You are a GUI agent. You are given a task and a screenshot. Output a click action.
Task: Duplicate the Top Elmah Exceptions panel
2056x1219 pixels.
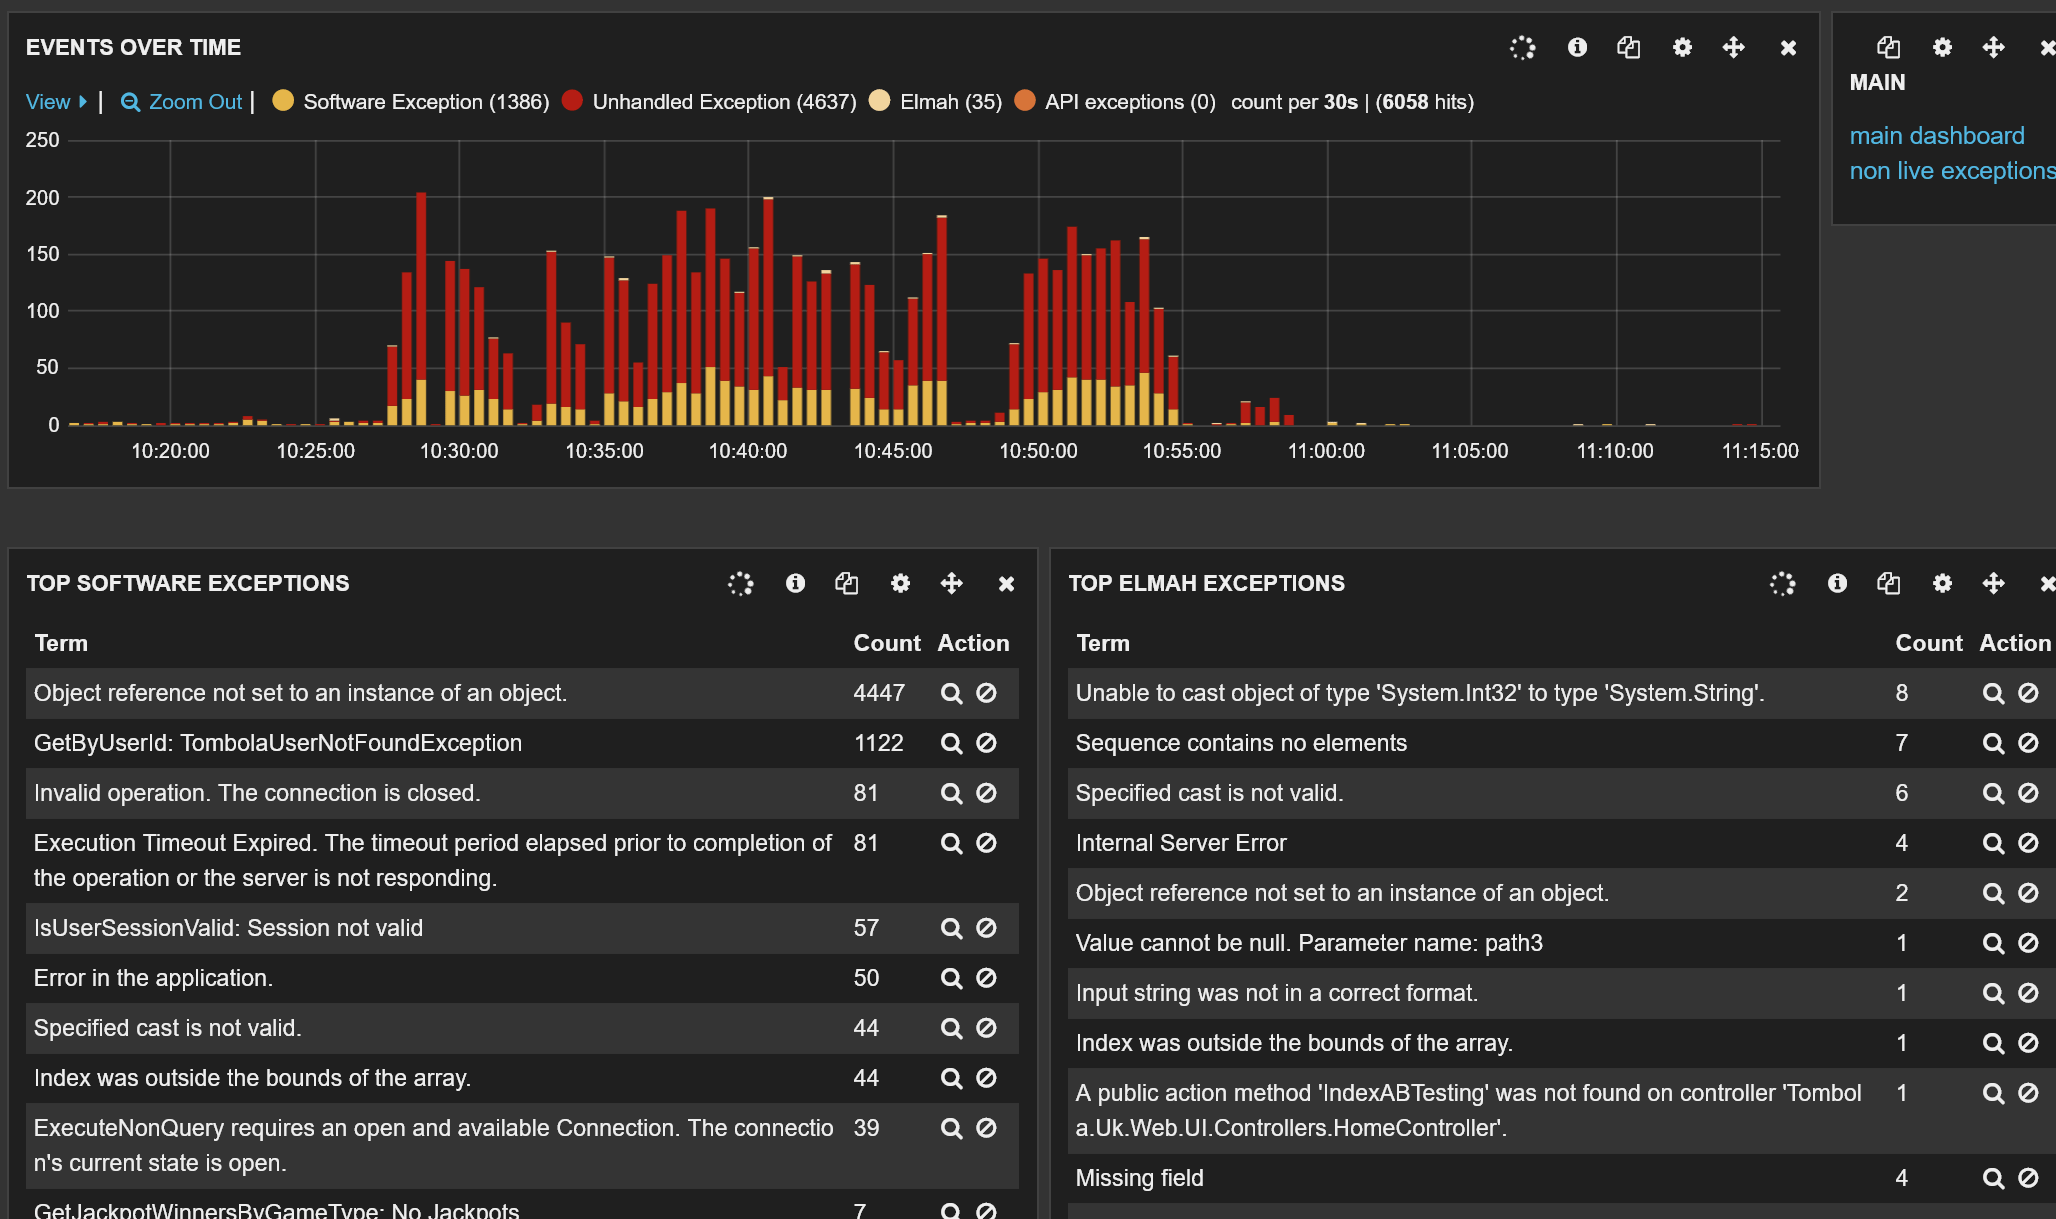(1889, 583)
